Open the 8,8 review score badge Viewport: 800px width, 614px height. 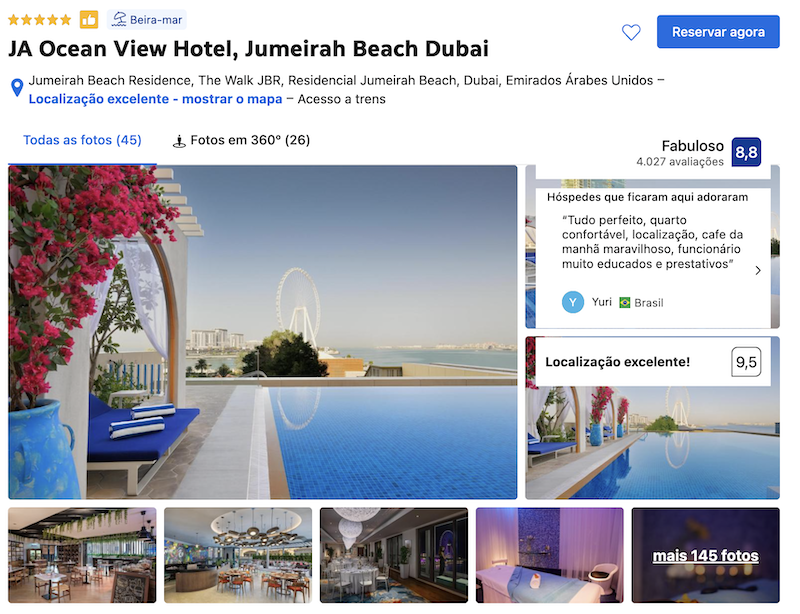pyautogui.click(x=746, y=152)
